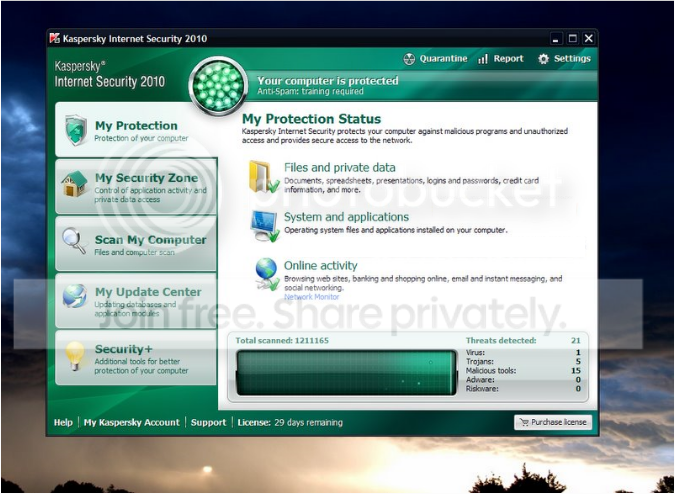Screen dimensions: 675x494
Task: Click the Virus: 1 statistics row
Action: (523, 352)
